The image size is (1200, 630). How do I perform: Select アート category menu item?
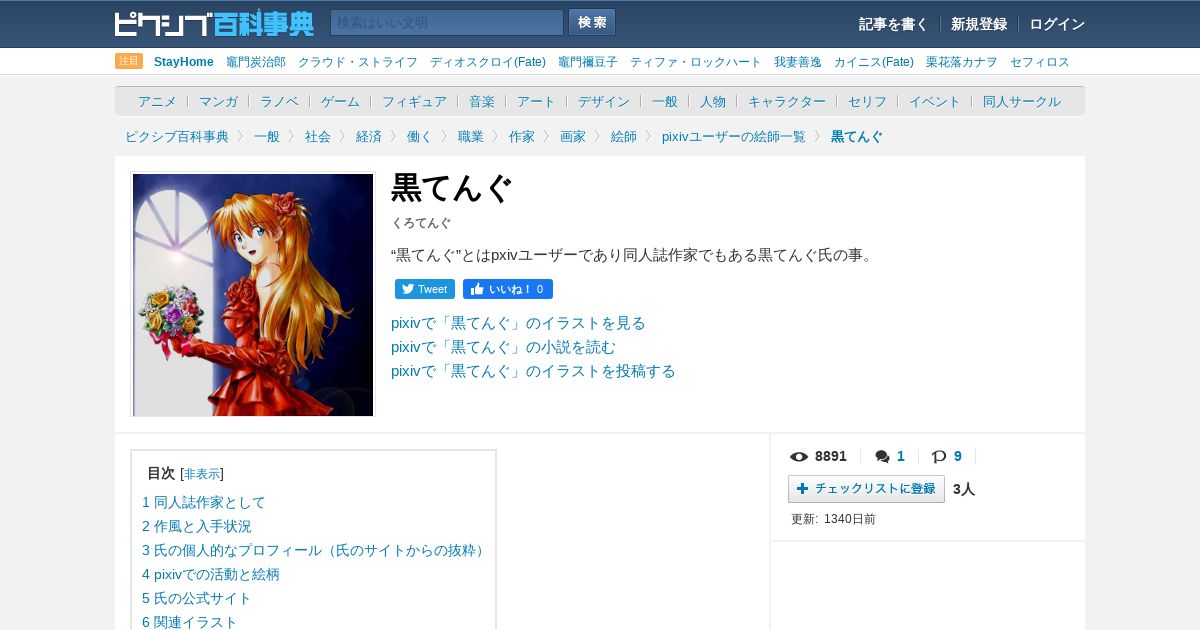(536, 101)
